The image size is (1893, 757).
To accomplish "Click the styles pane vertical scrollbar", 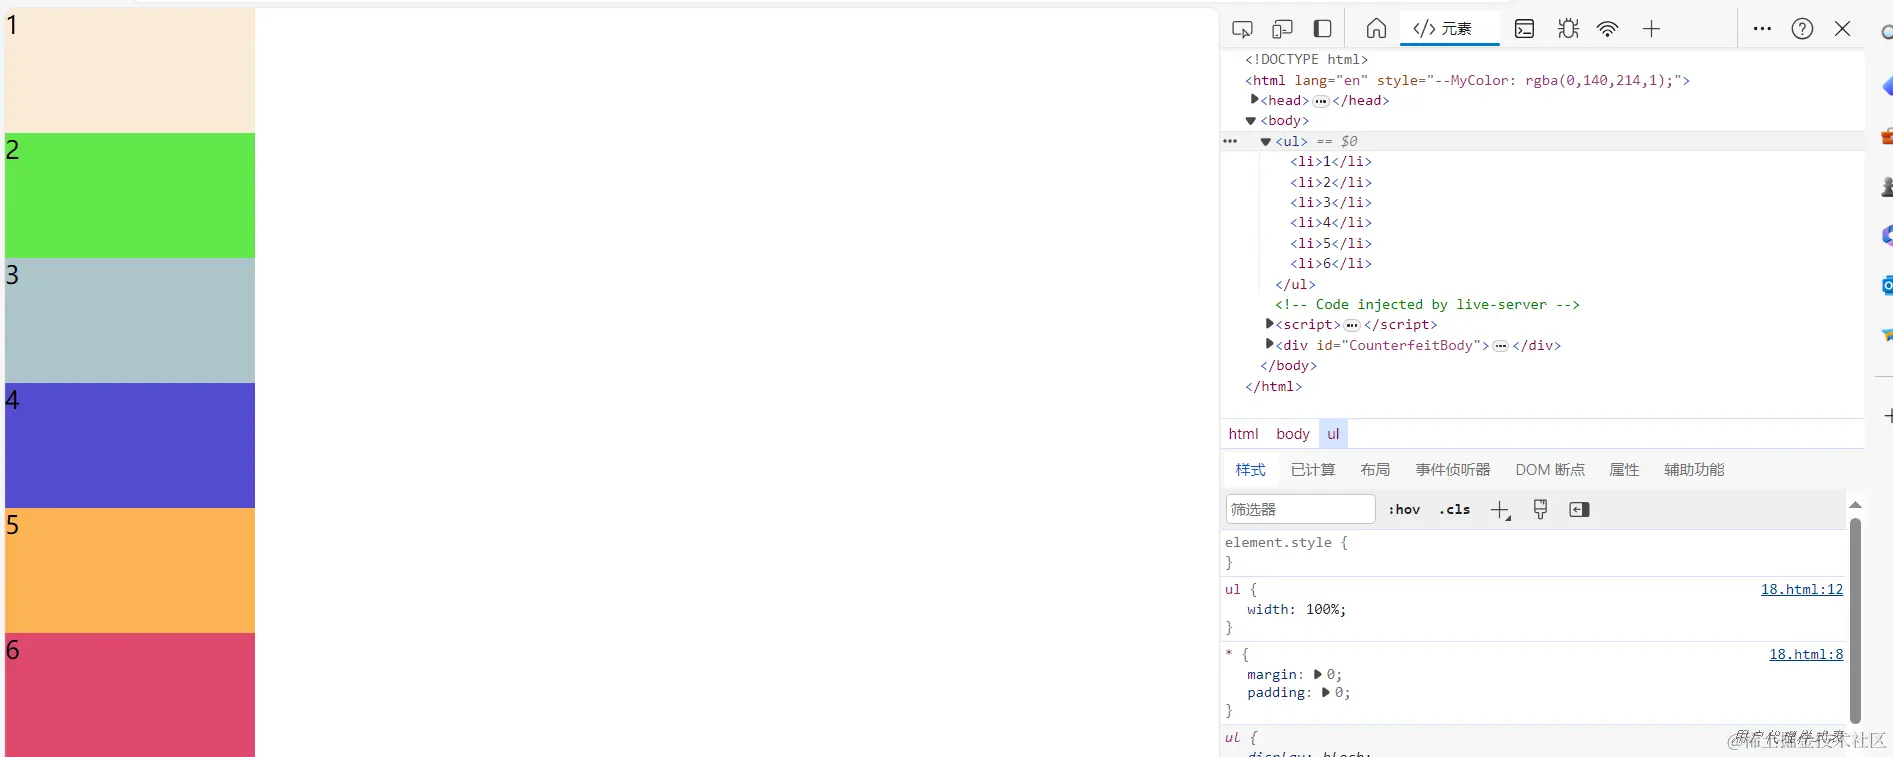I will click(x=1855, y=620).
